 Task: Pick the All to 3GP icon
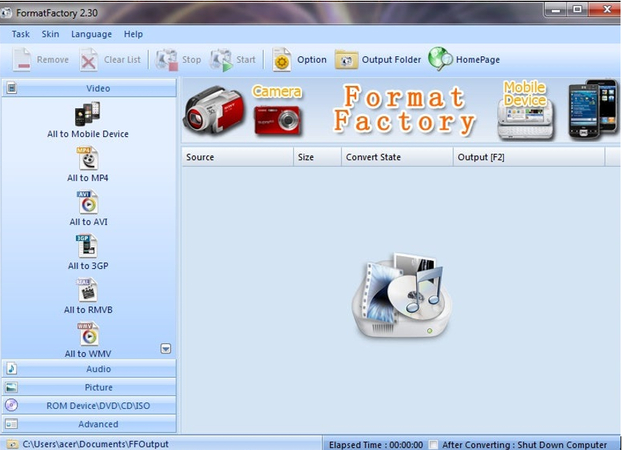86,246
